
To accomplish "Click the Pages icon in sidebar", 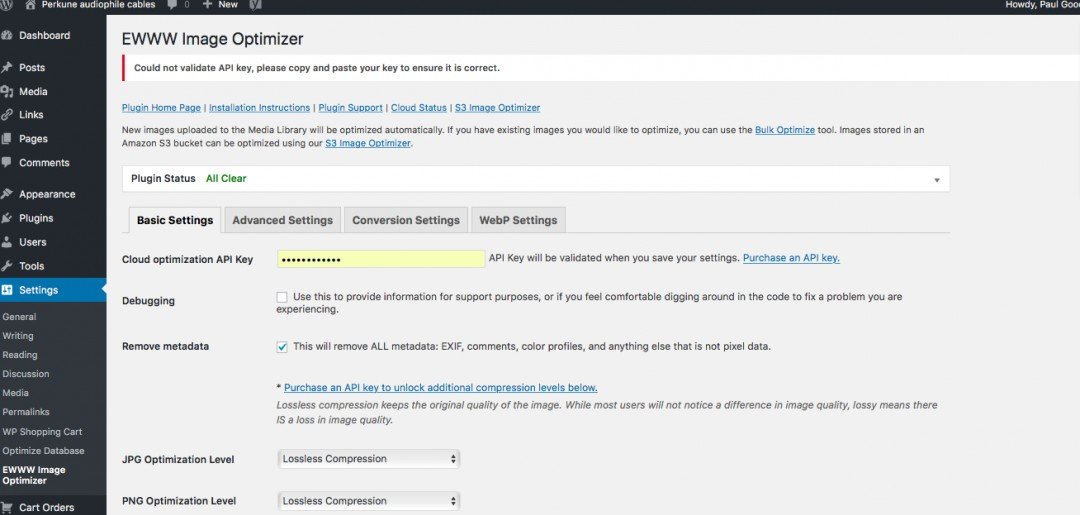I will (x=7, y=139).
